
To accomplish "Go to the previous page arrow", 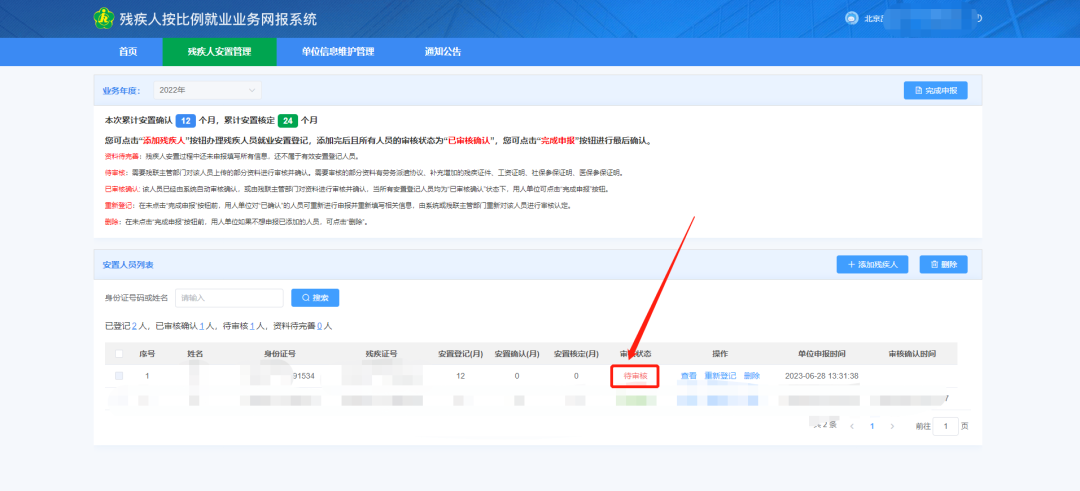I will click(x=852, y=426).
